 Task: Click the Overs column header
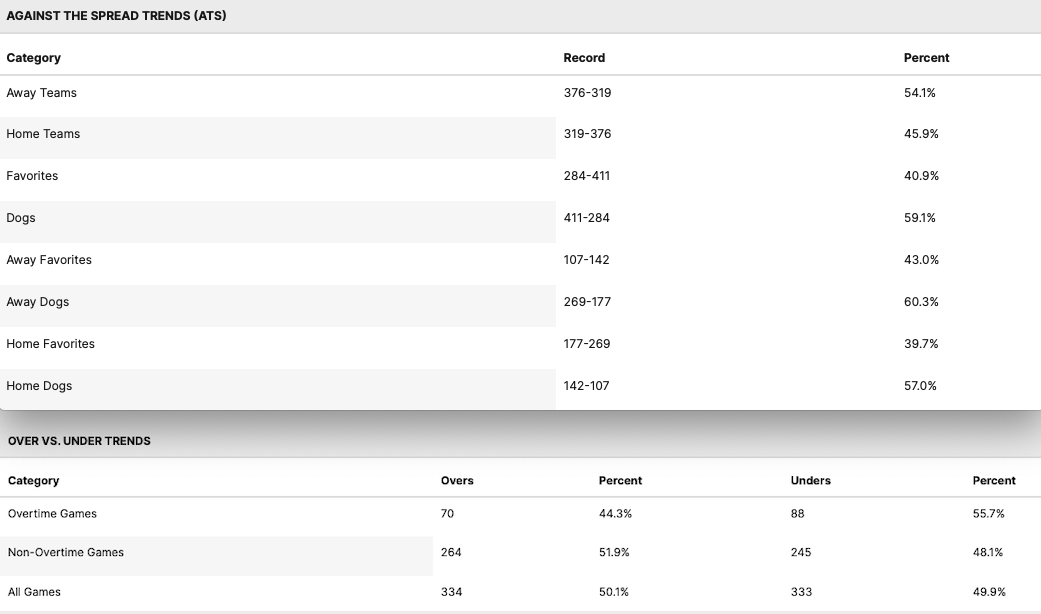click(x=457, y=481)
